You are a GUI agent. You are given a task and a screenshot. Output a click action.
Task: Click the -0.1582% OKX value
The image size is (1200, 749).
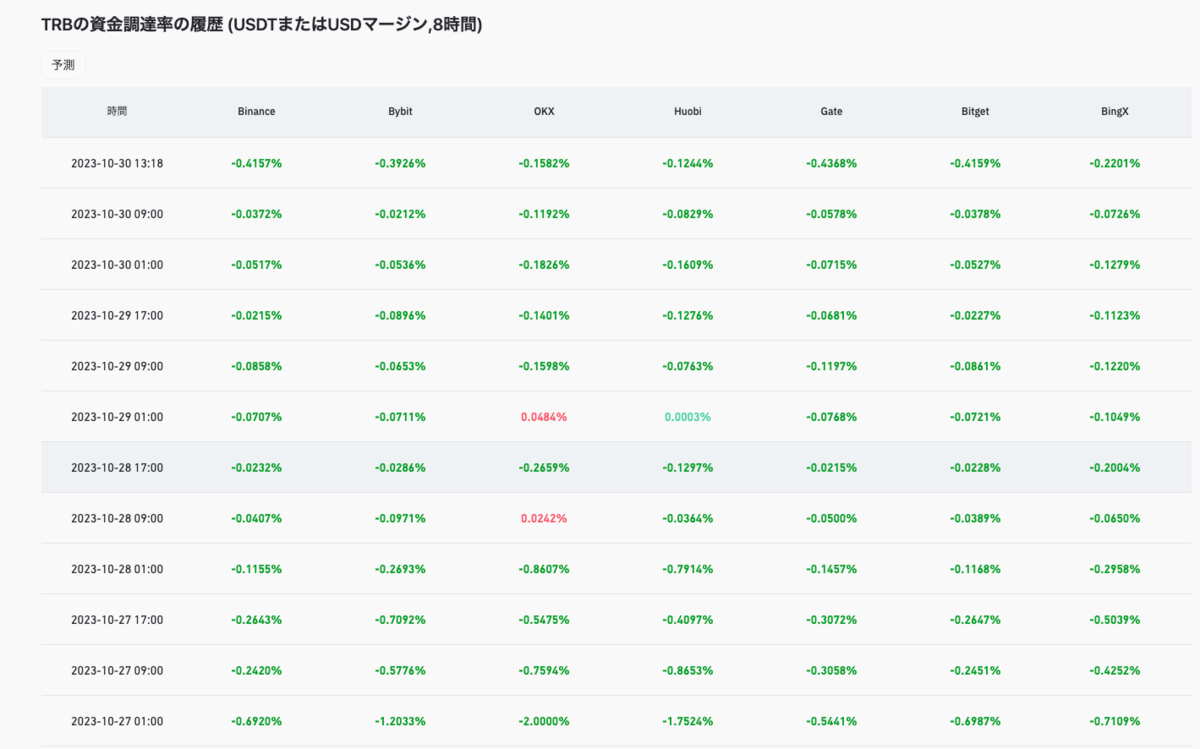(x=544, y=163)
